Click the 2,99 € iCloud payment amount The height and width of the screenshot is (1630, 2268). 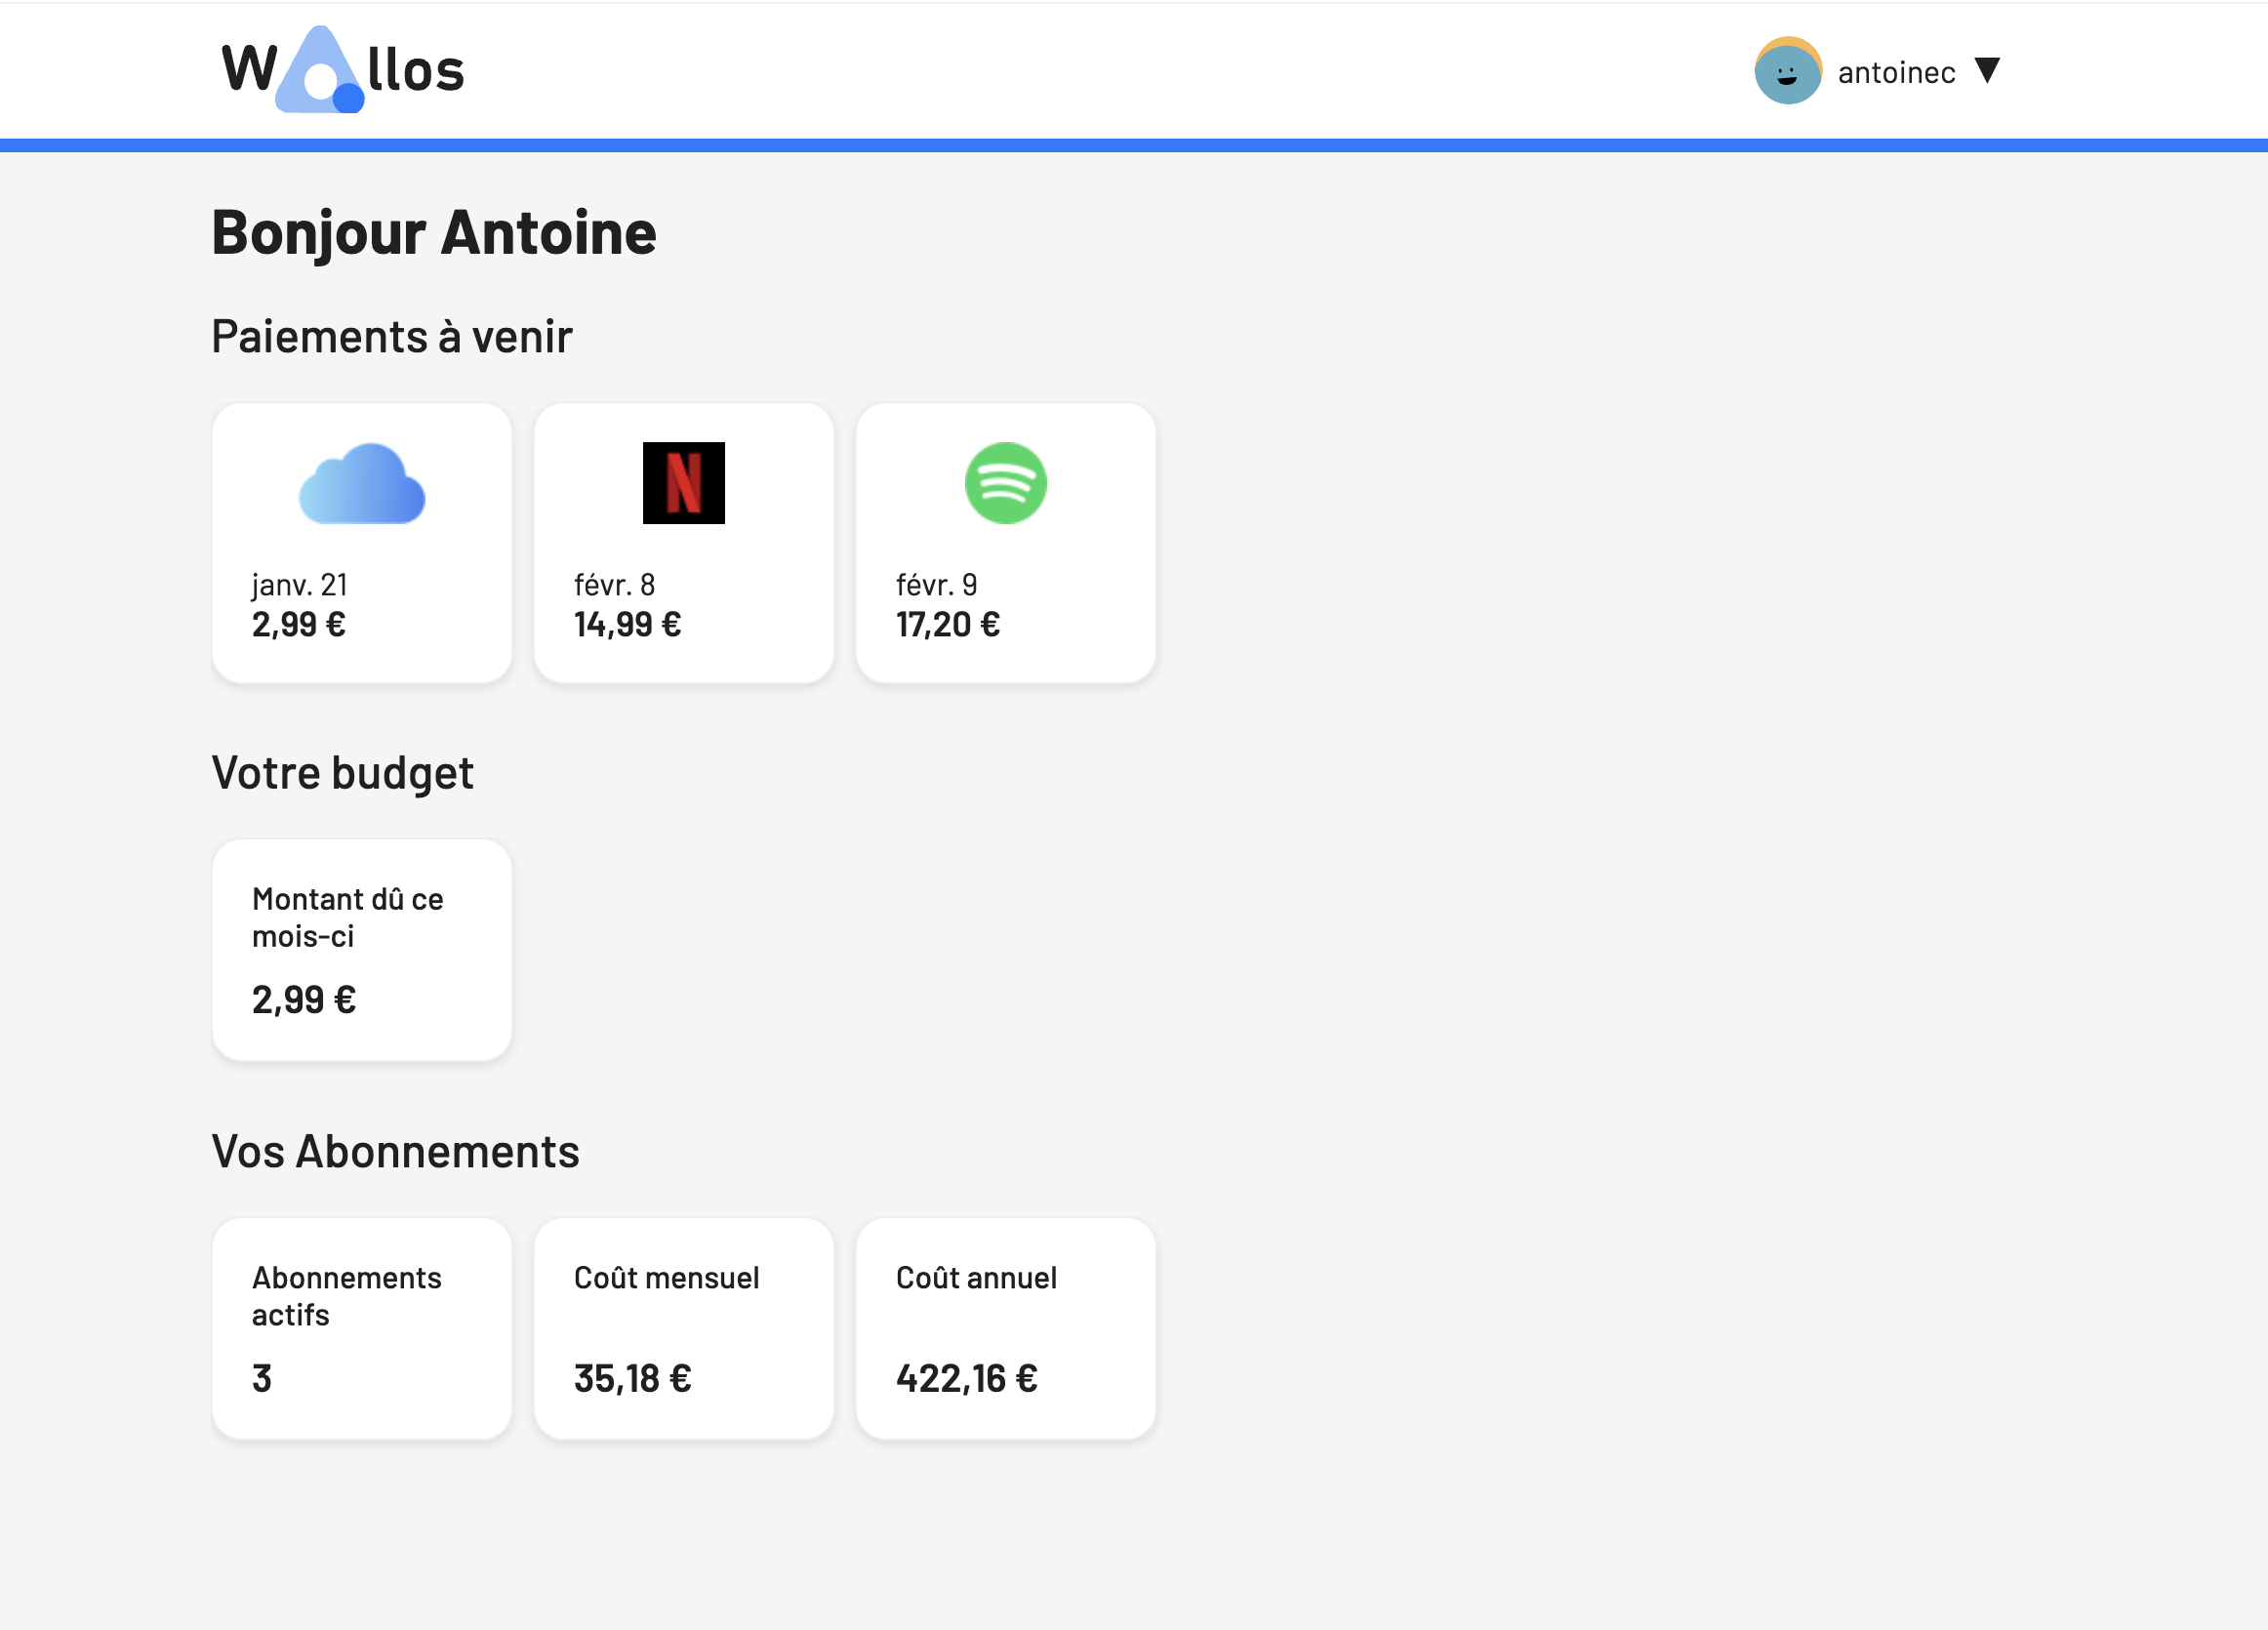298,625
